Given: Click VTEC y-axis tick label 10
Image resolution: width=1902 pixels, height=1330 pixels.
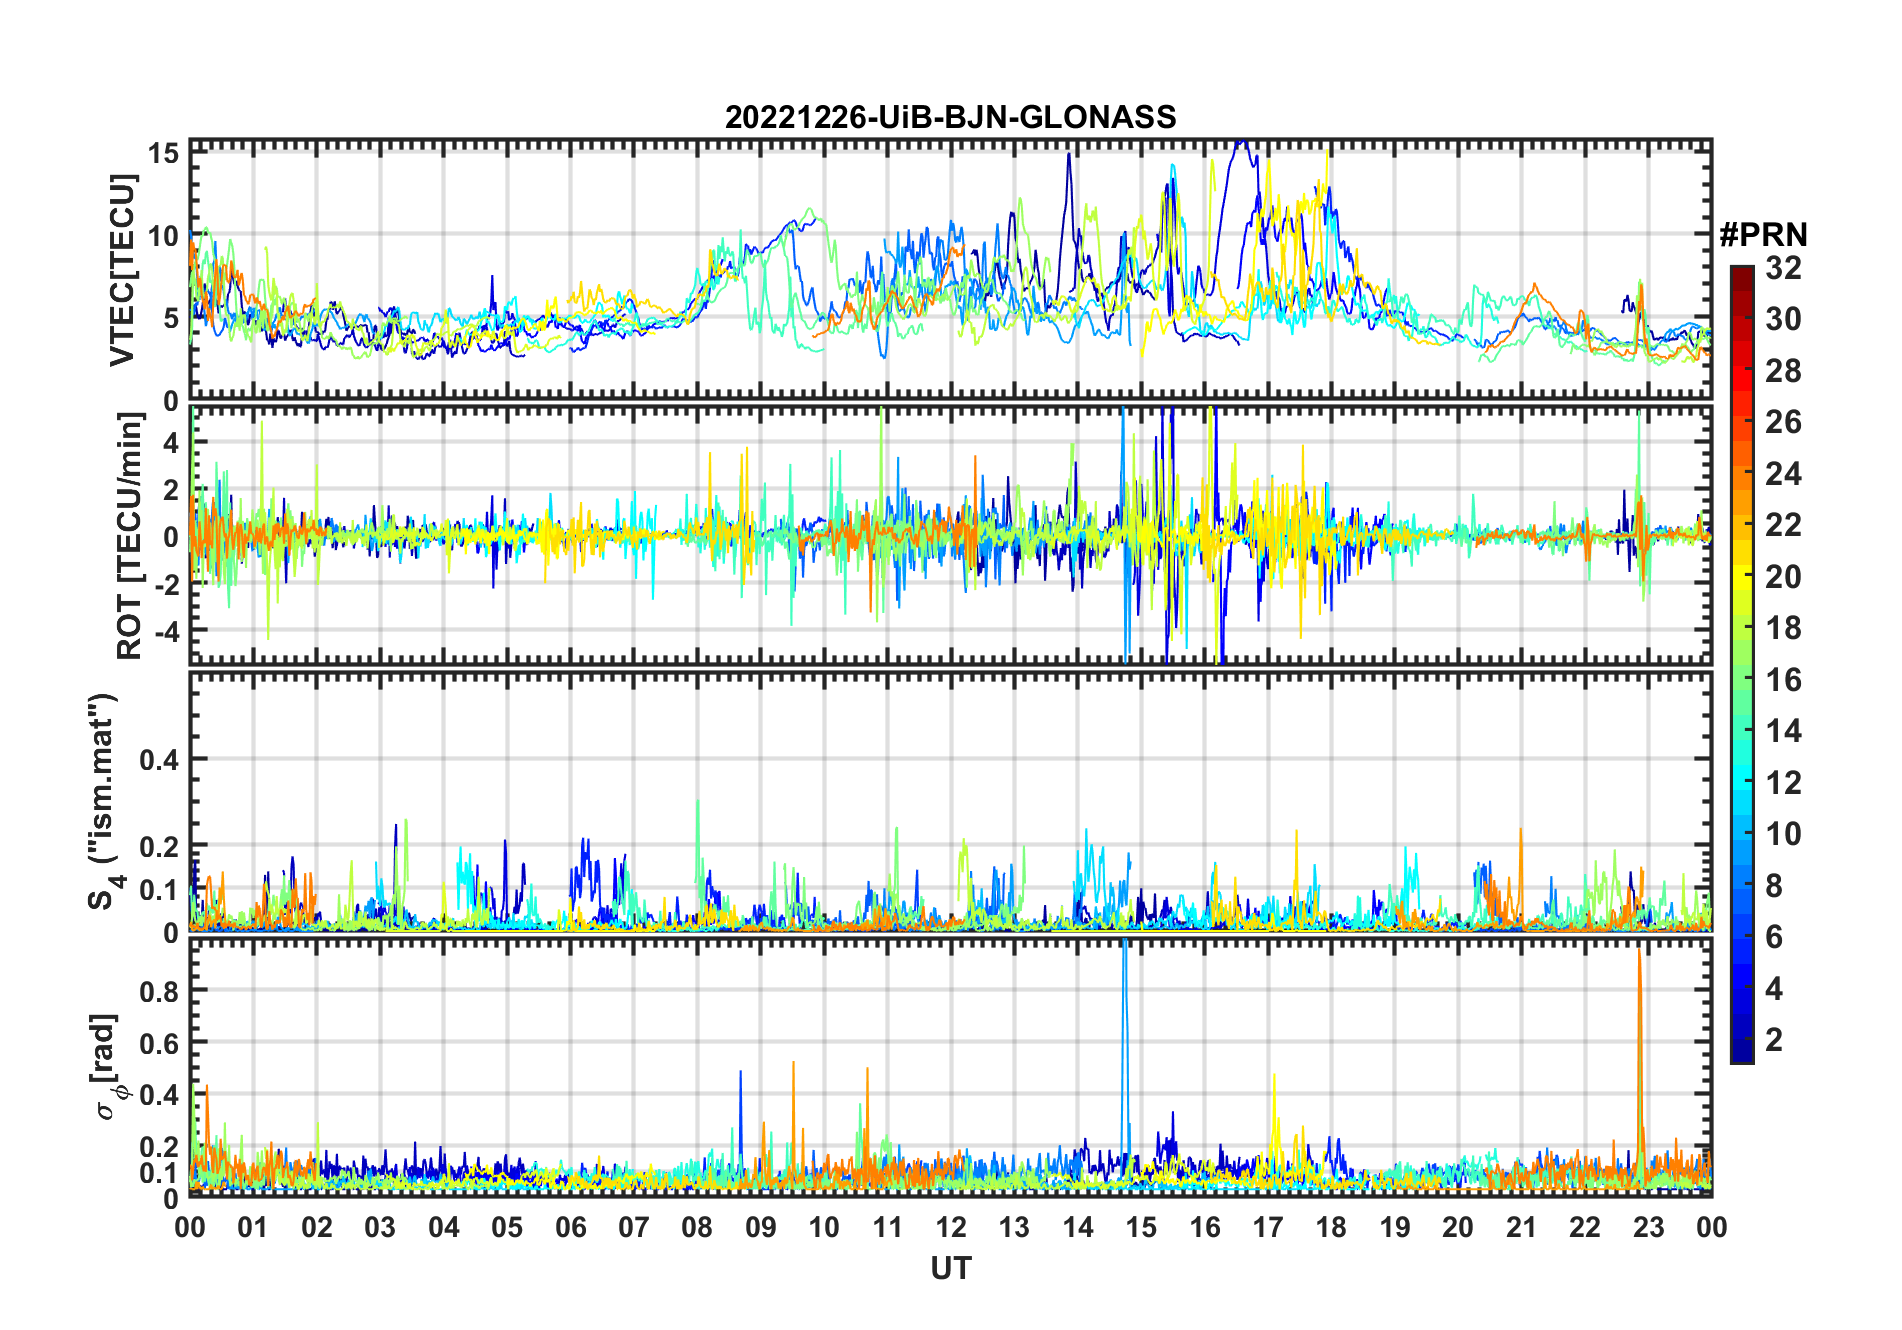Looking at the screenshot, I should click(163, 236).
